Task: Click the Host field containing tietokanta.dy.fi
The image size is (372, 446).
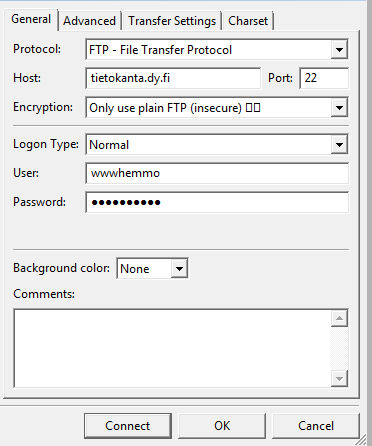Action: (x=173, y=78)
